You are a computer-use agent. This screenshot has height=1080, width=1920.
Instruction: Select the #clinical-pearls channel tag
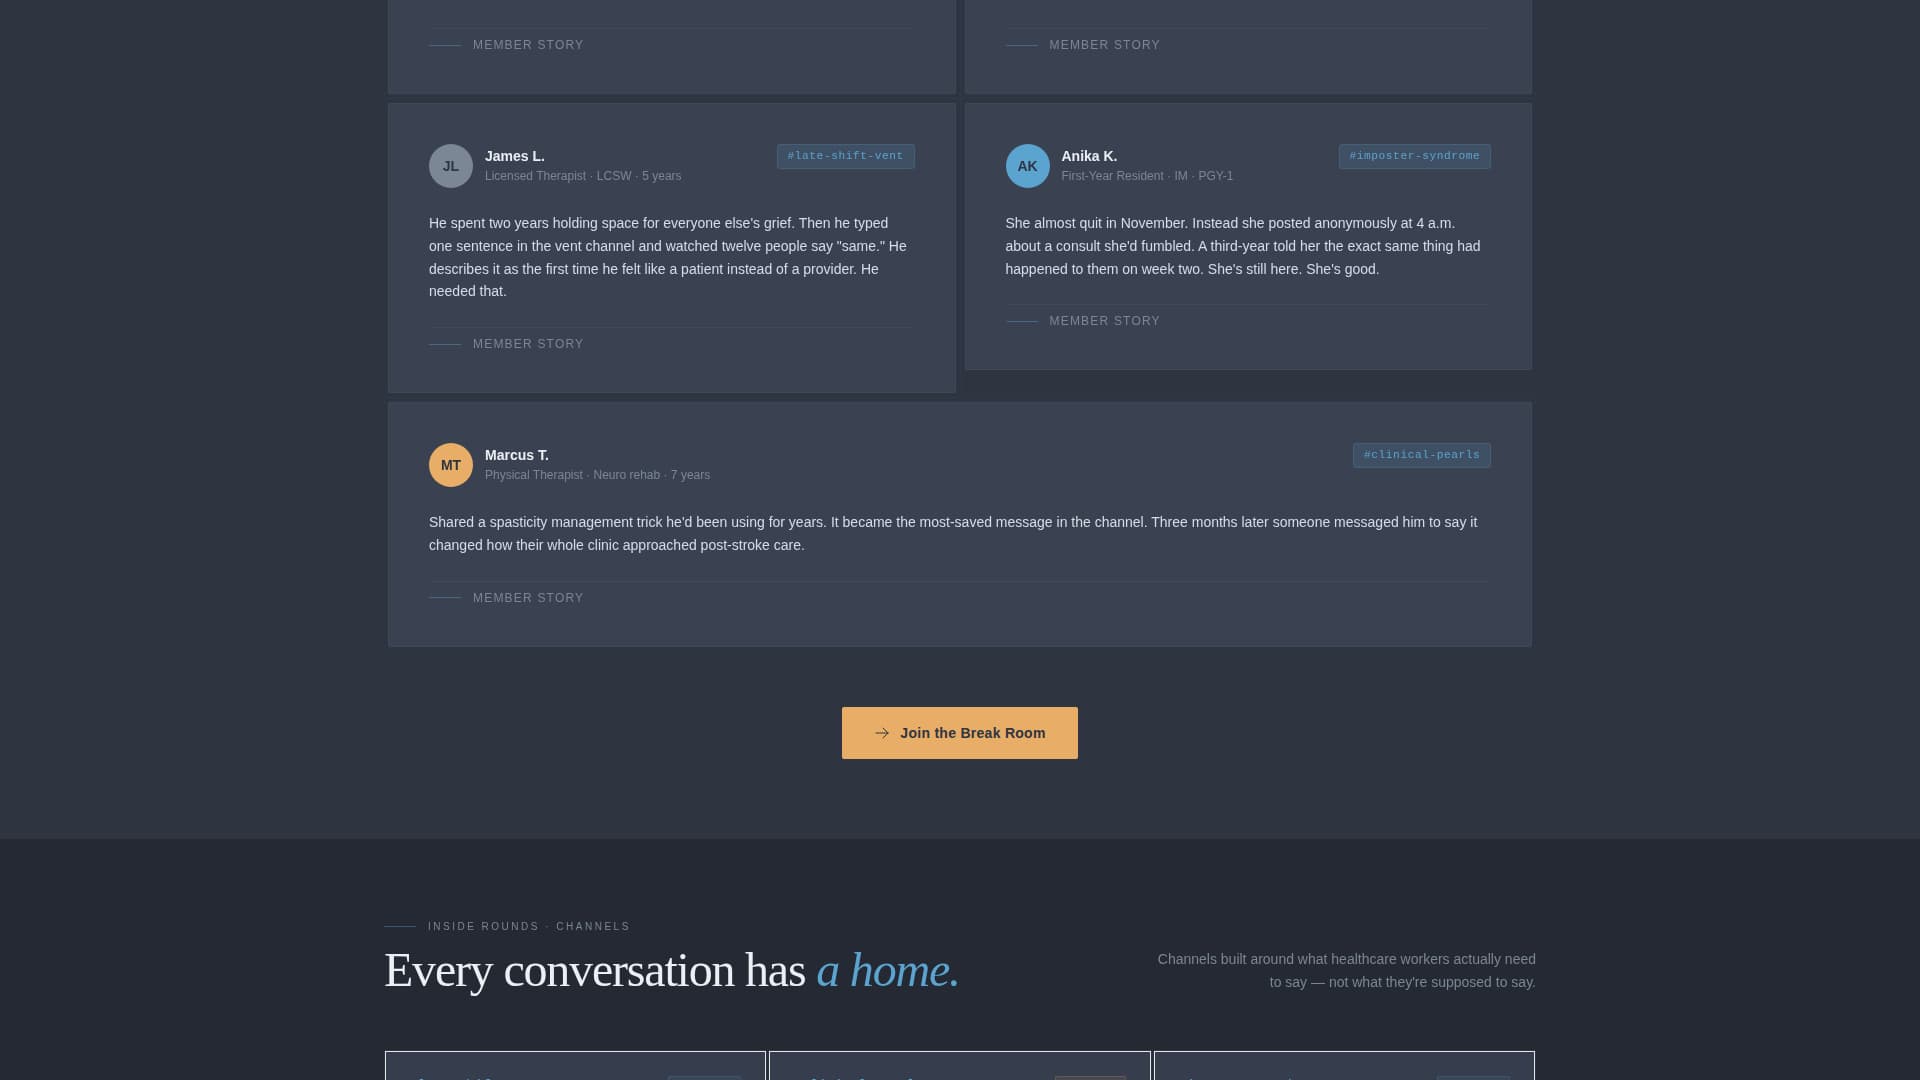(x=1421, y=454)
